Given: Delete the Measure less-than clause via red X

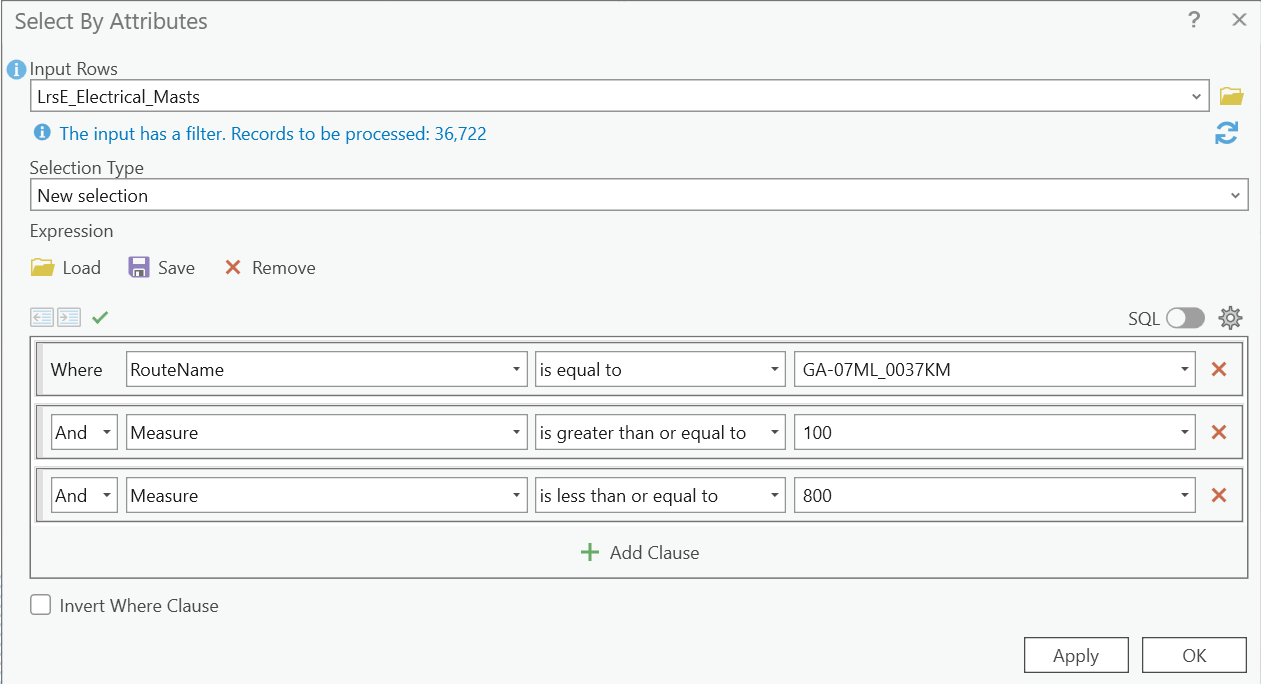Looking at the screenshot, I should (x=1219, y=495).
